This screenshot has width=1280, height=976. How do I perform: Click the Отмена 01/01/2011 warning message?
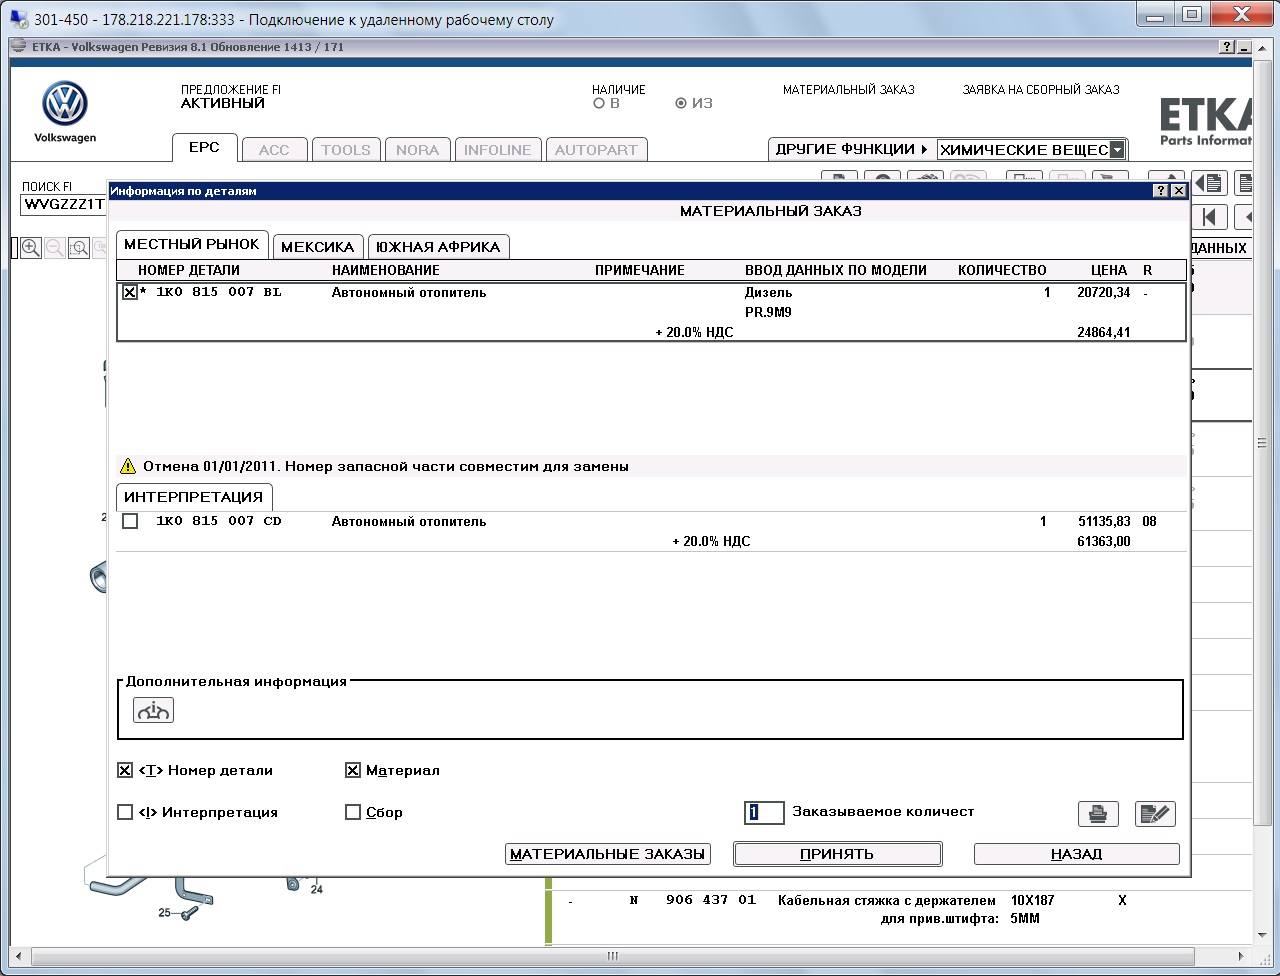coord(386,466)
